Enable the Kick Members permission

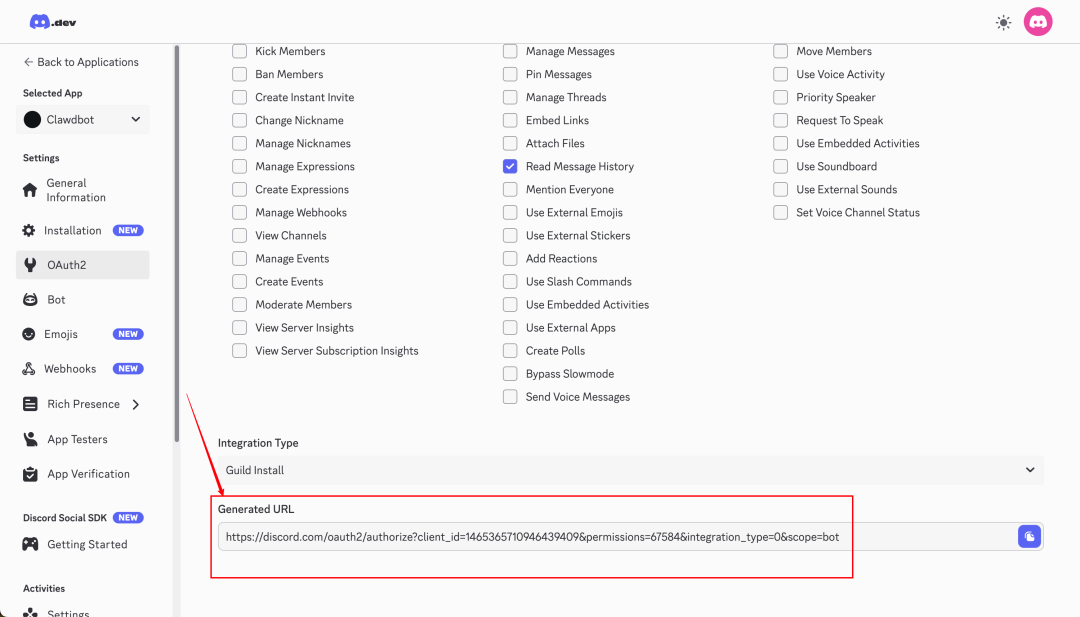pos(240,50)
